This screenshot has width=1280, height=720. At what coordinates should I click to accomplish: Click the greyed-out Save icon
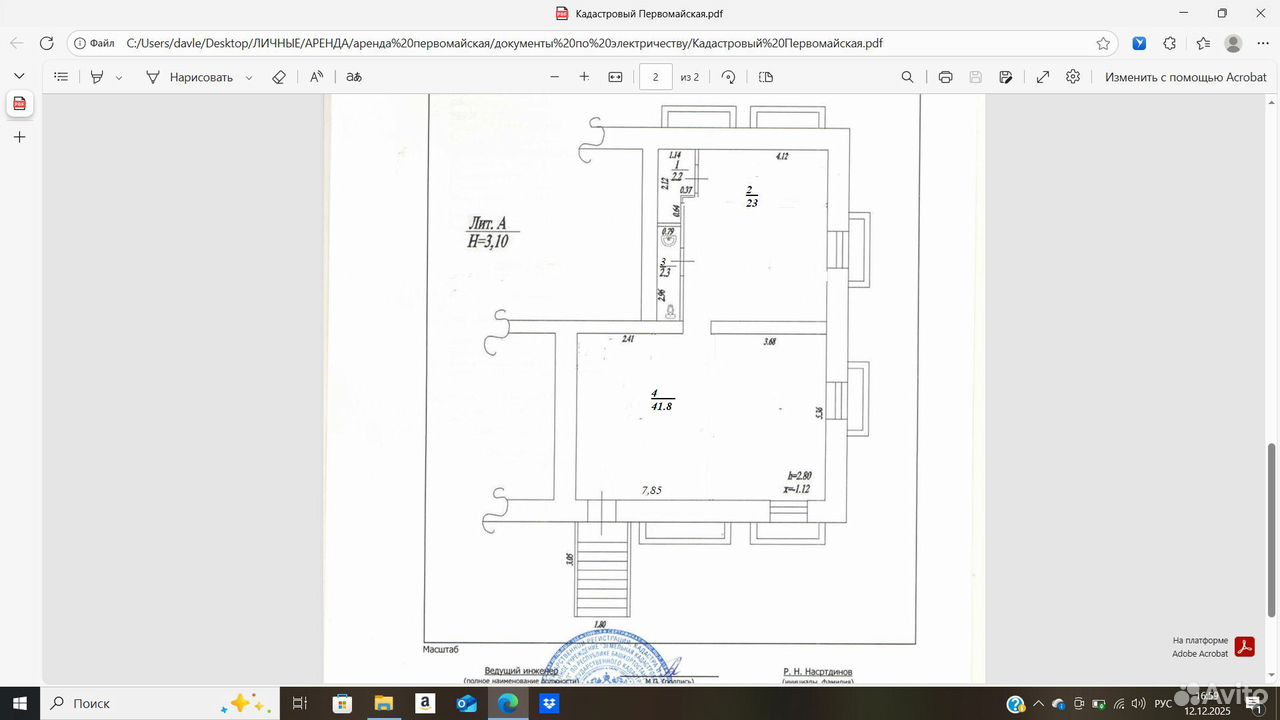tap(975, 77)
